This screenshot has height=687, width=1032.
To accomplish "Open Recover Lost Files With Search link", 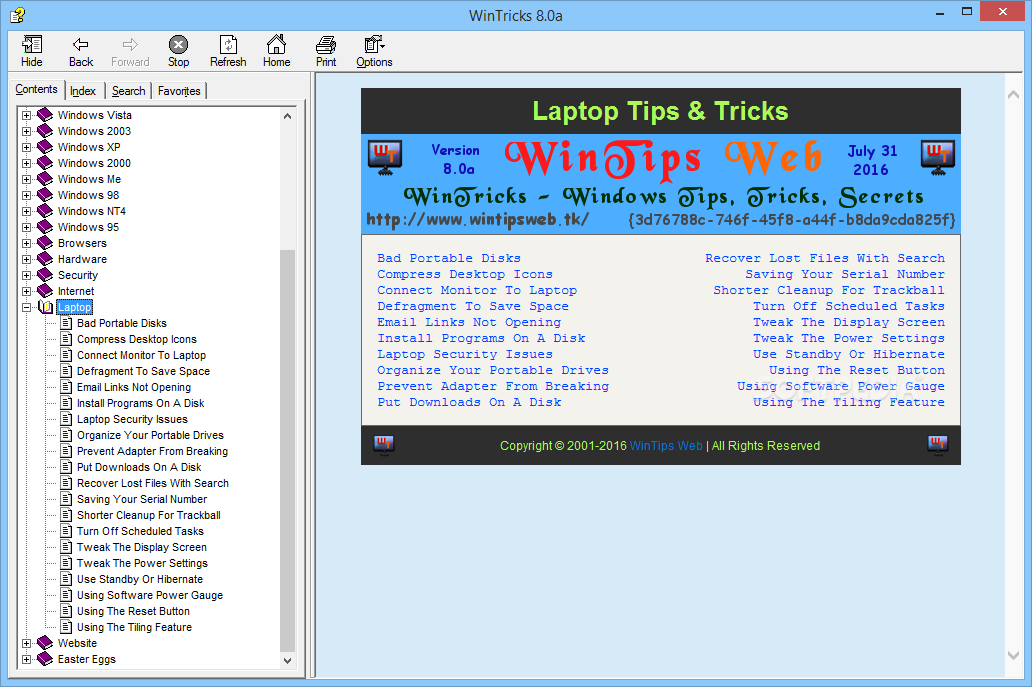I will tap(825, 258).
